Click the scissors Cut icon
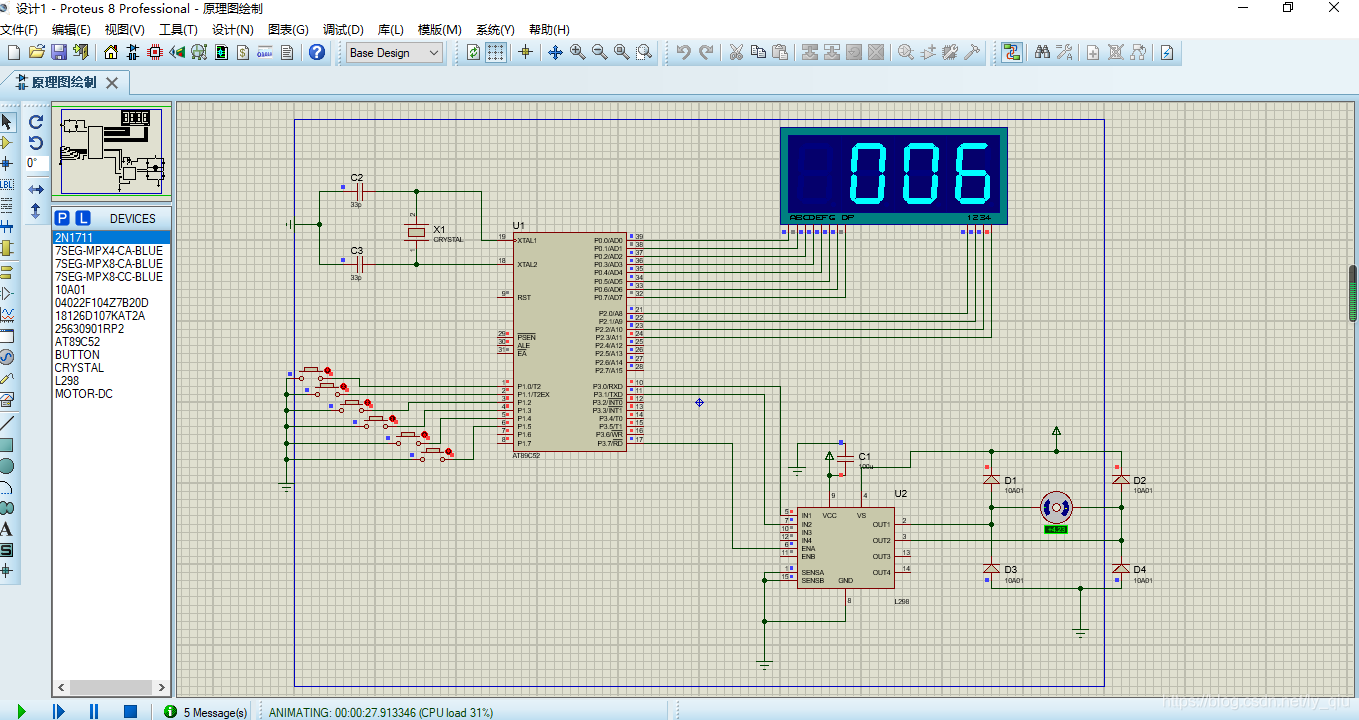 click(x=735, y=52)
